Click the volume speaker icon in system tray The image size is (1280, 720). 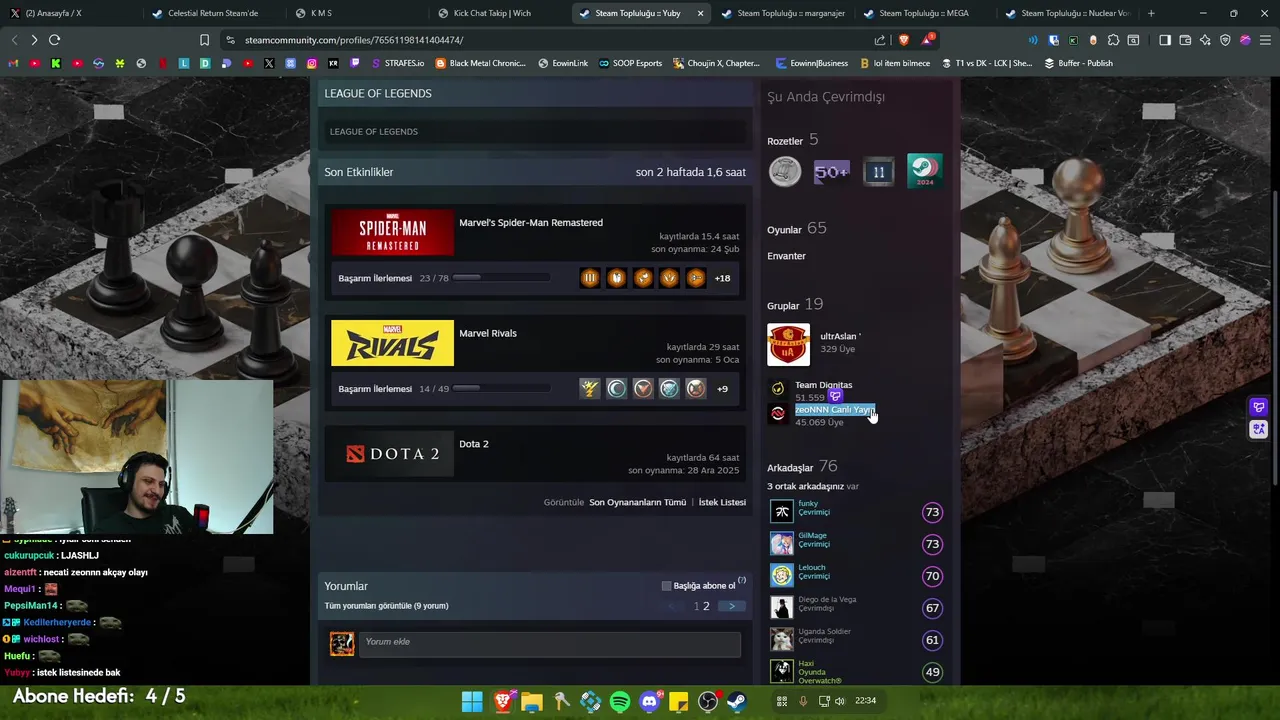coord(840,701)
